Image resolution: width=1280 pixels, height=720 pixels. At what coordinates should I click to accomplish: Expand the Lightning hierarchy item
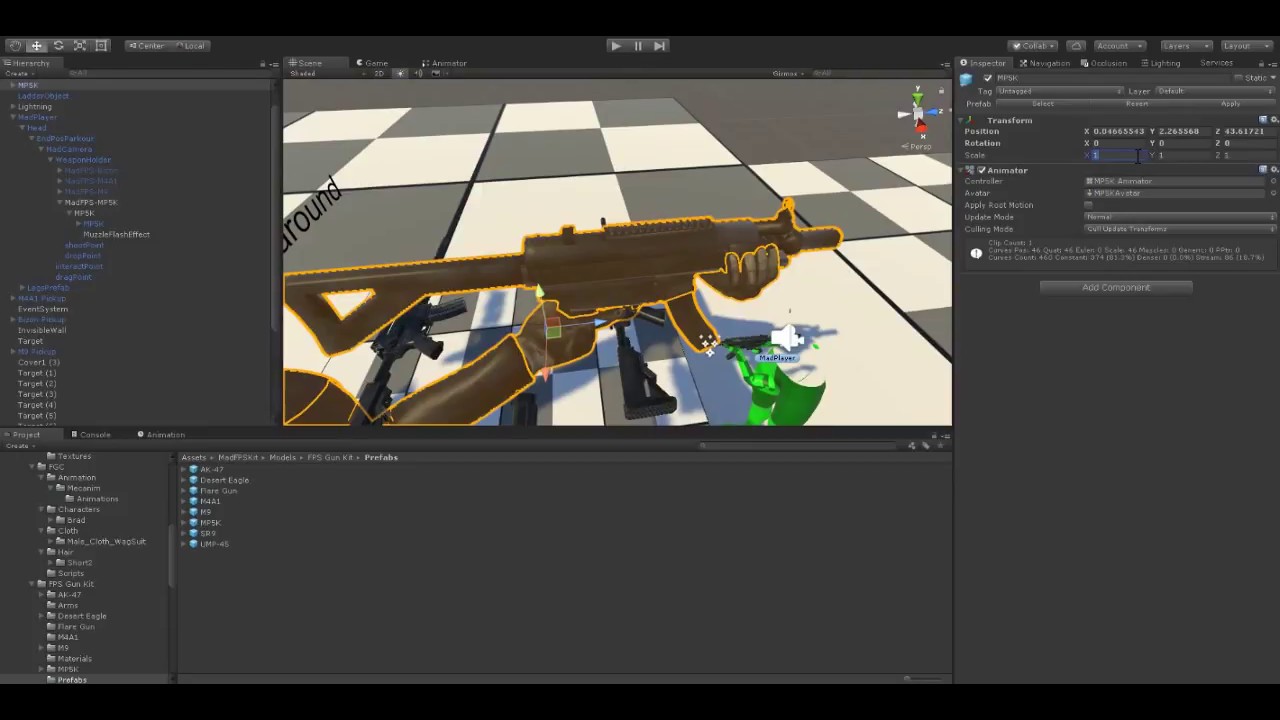(12, 107)
